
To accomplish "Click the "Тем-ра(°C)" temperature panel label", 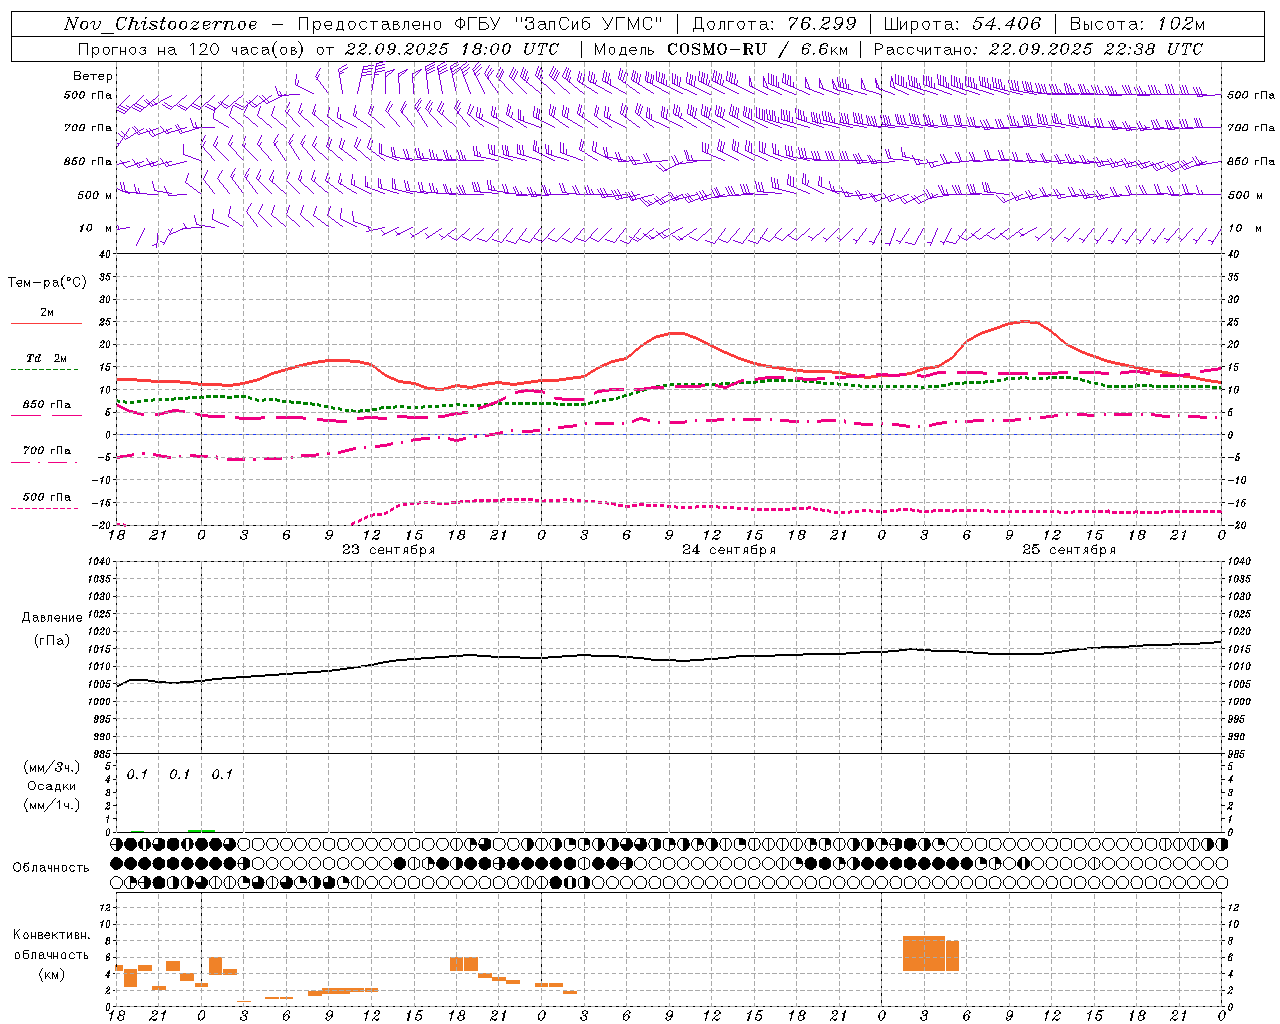I will [47, 283].
